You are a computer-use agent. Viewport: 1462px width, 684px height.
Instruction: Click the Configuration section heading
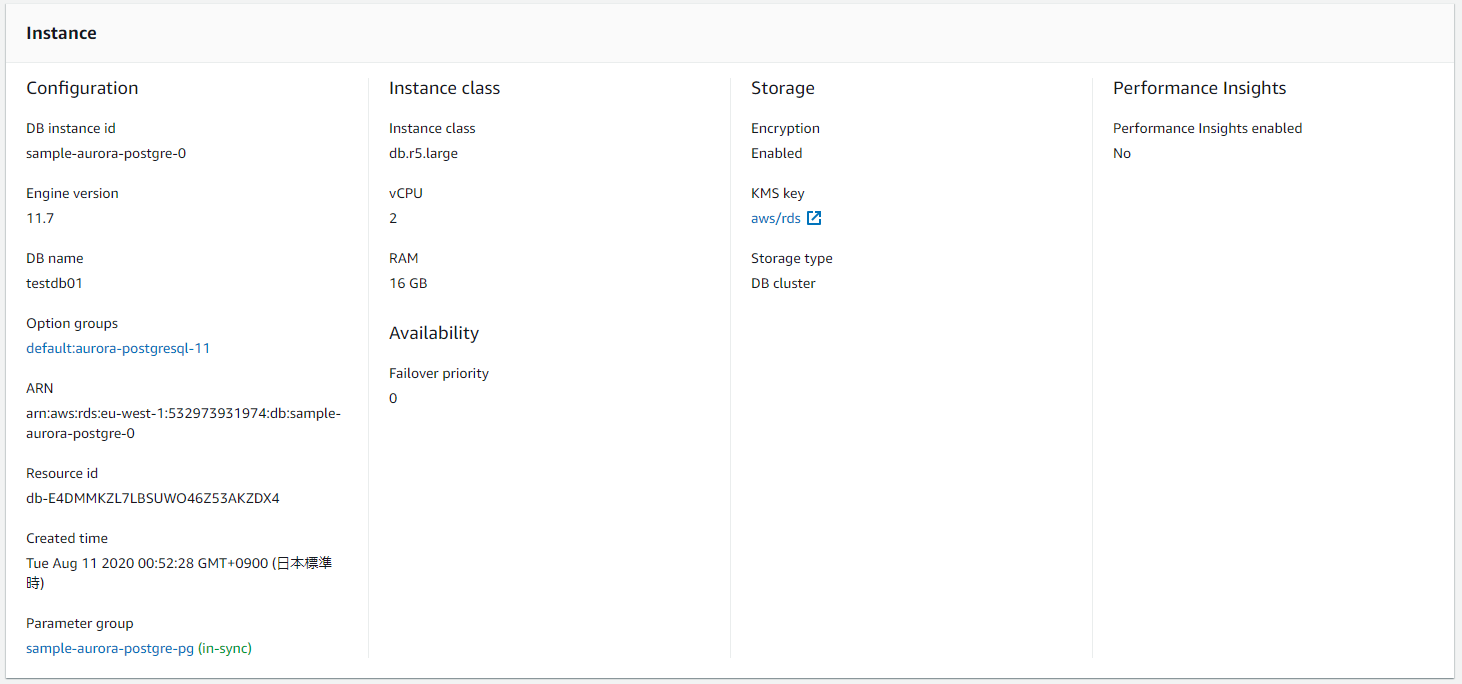[82, 88]
